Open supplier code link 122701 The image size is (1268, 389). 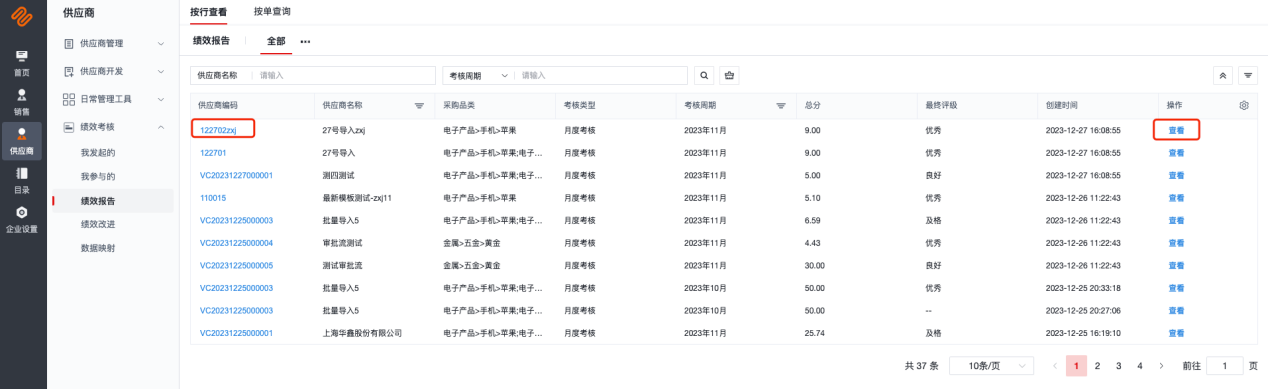pos(213,153)
